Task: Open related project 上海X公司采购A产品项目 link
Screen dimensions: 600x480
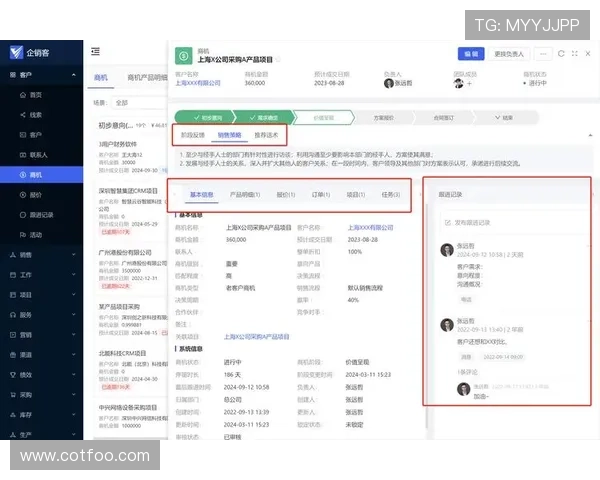Action: pyautogui.click(x=256, y=337)
